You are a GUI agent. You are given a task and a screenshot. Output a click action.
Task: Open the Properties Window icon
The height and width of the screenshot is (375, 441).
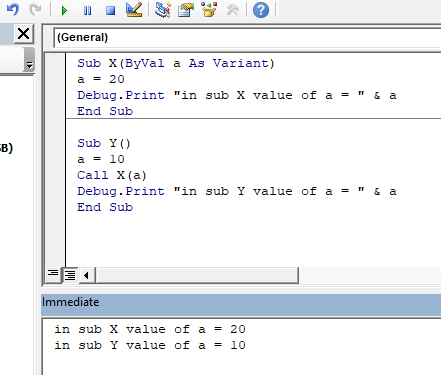tap(186, 10)
